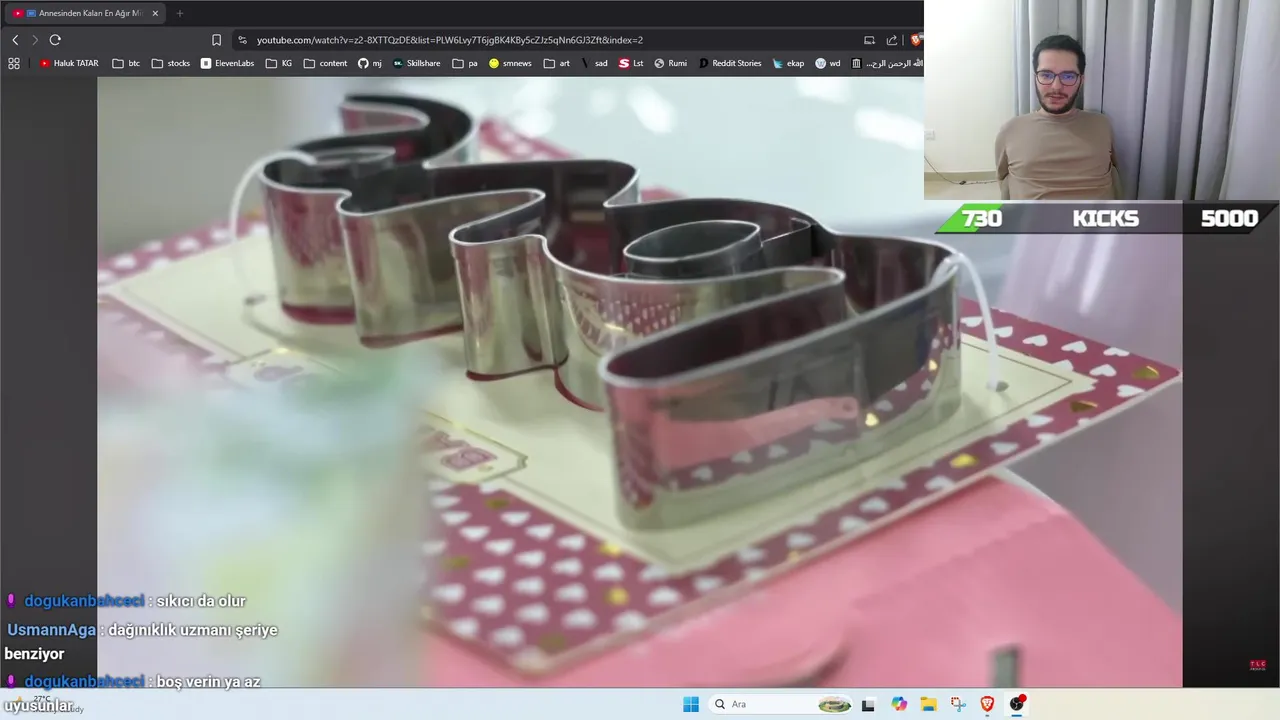1280x720 pixels.
Task: Open the KG bookmarks folder
Action: pyautogui.click(x=279, y=63)
